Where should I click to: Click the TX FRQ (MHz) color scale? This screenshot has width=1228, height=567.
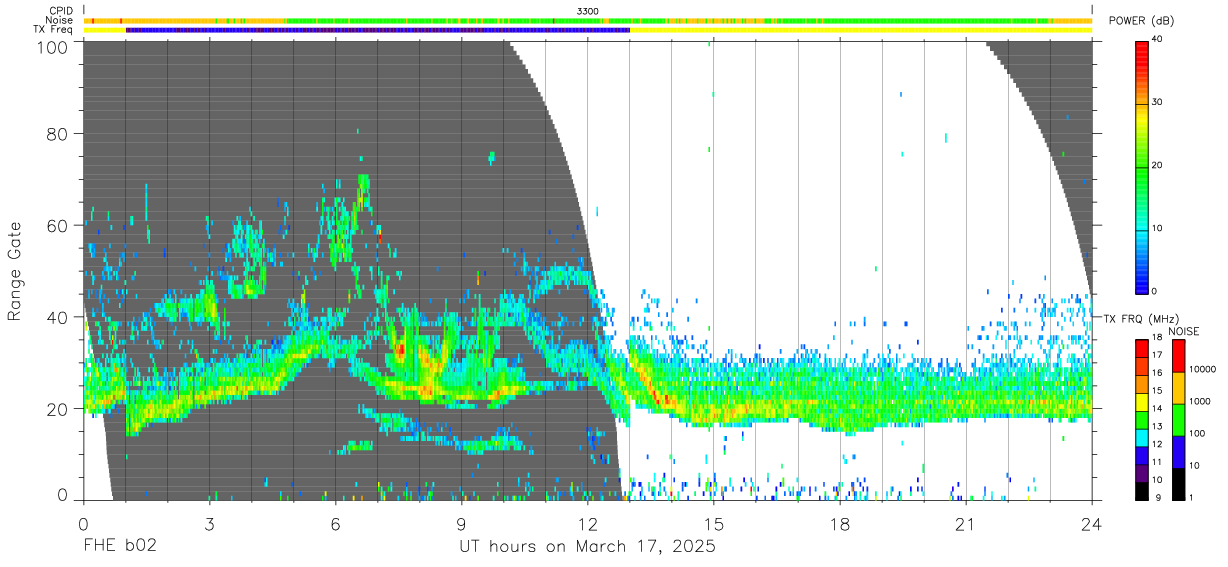point(1142,420)
